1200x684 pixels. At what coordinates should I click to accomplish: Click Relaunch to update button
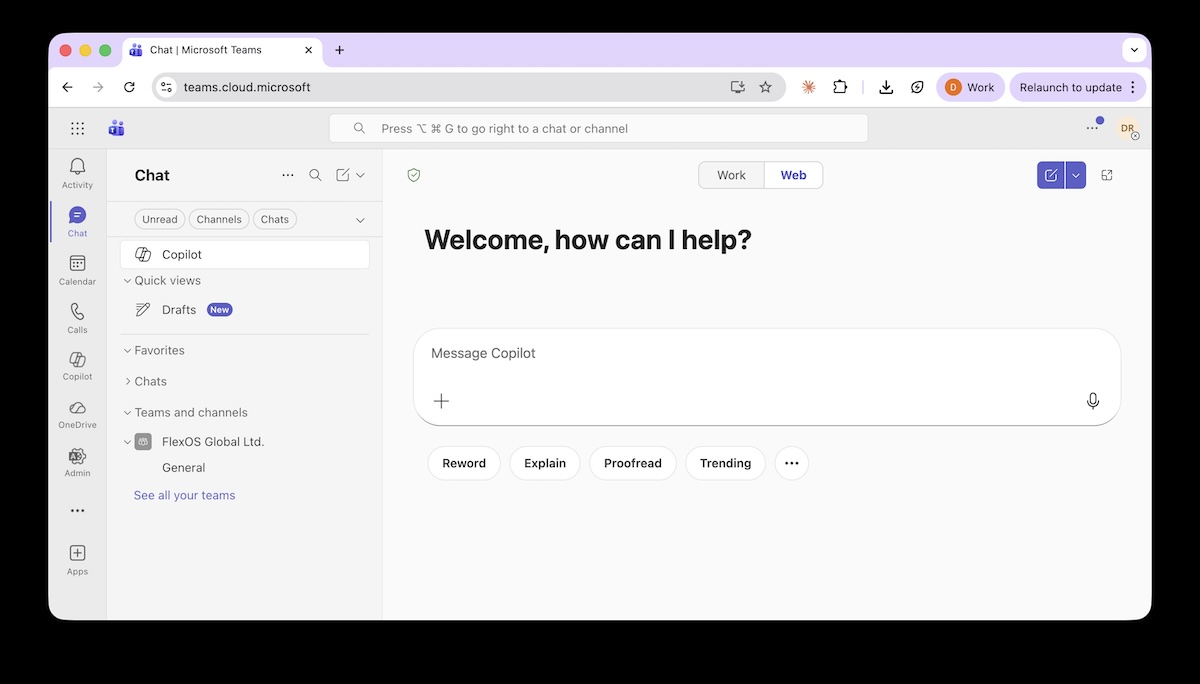(x=1078, y=87)
